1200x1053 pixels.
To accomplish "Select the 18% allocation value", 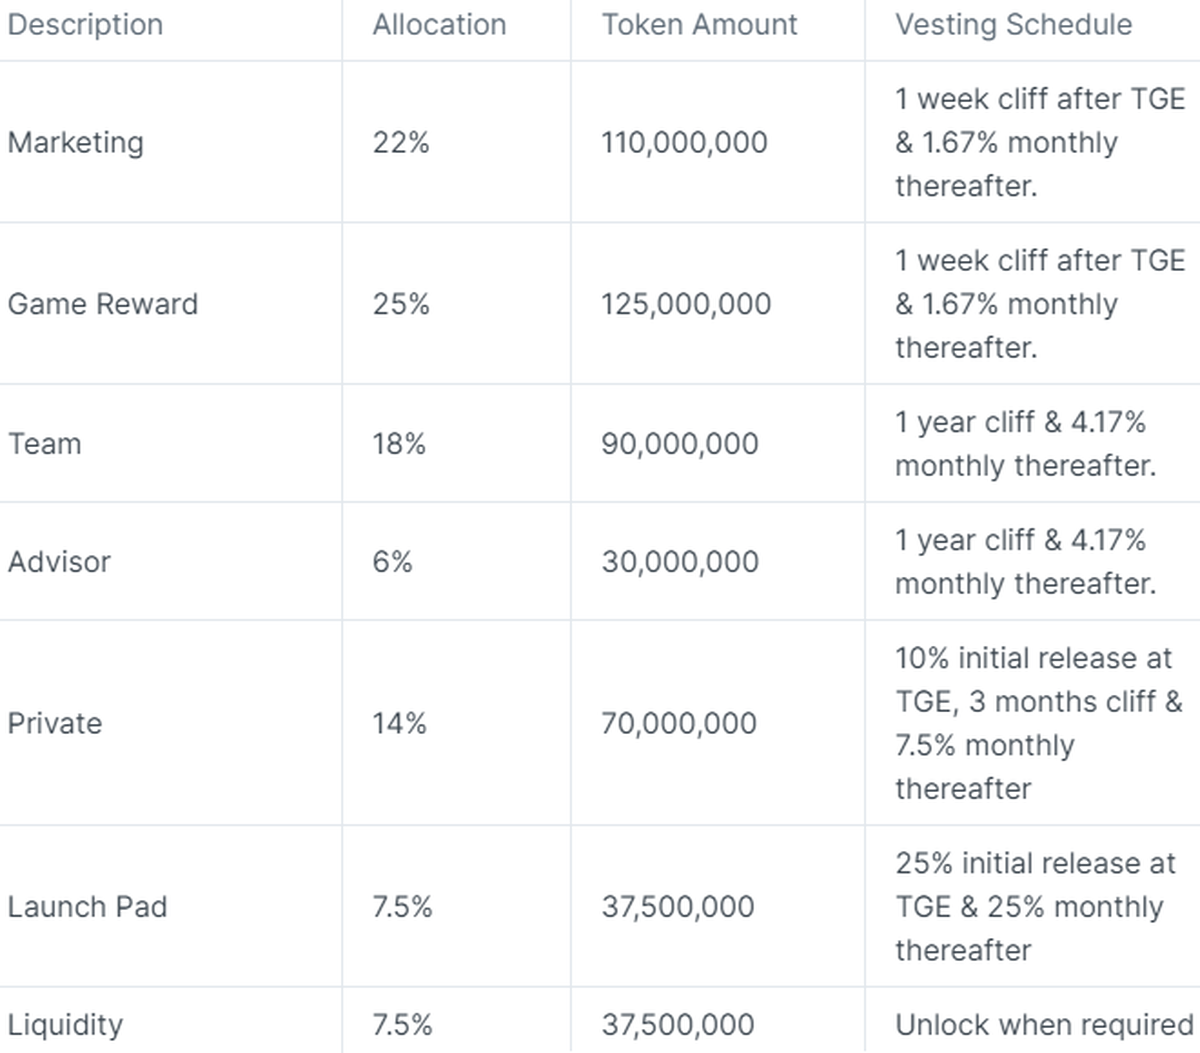I will pyautogui.click(x=399, y=444).
